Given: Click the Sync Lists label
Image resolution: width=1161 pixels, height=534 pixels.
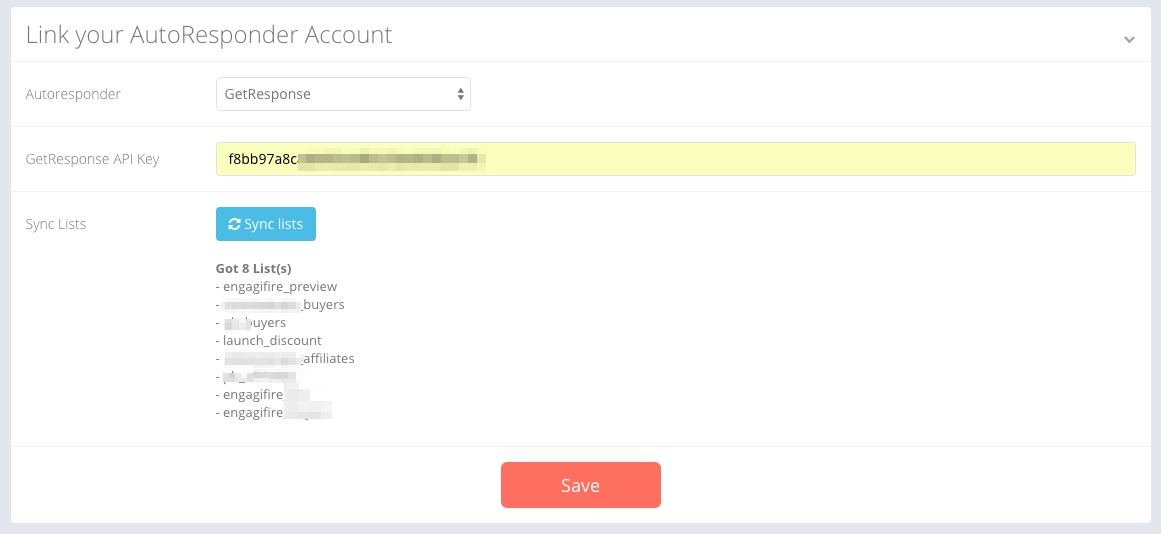Looking at the screenshot, I should tap(56, 224).
